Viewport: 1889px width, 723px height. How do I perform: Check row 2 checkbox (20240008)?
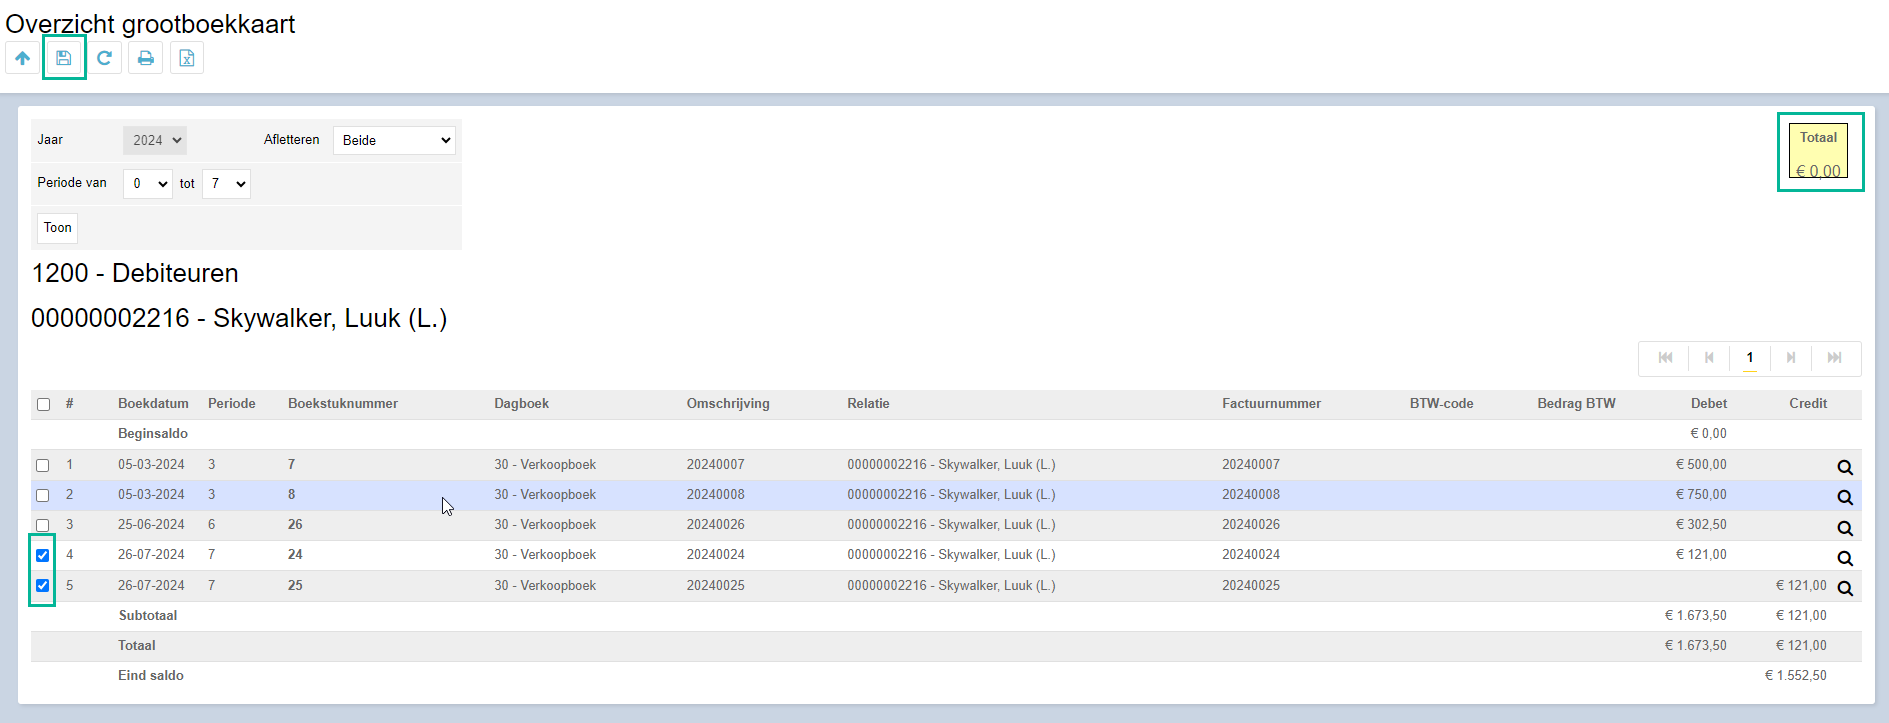pos(42,495)
